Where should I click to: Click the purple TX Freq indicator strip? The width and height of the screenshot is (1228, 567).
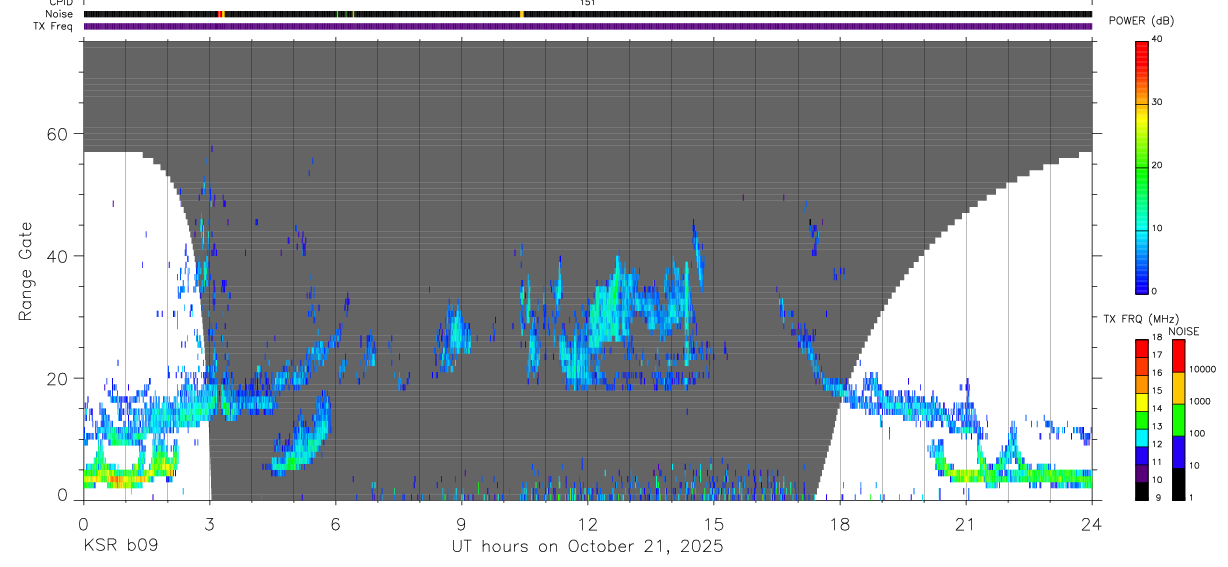587,26
